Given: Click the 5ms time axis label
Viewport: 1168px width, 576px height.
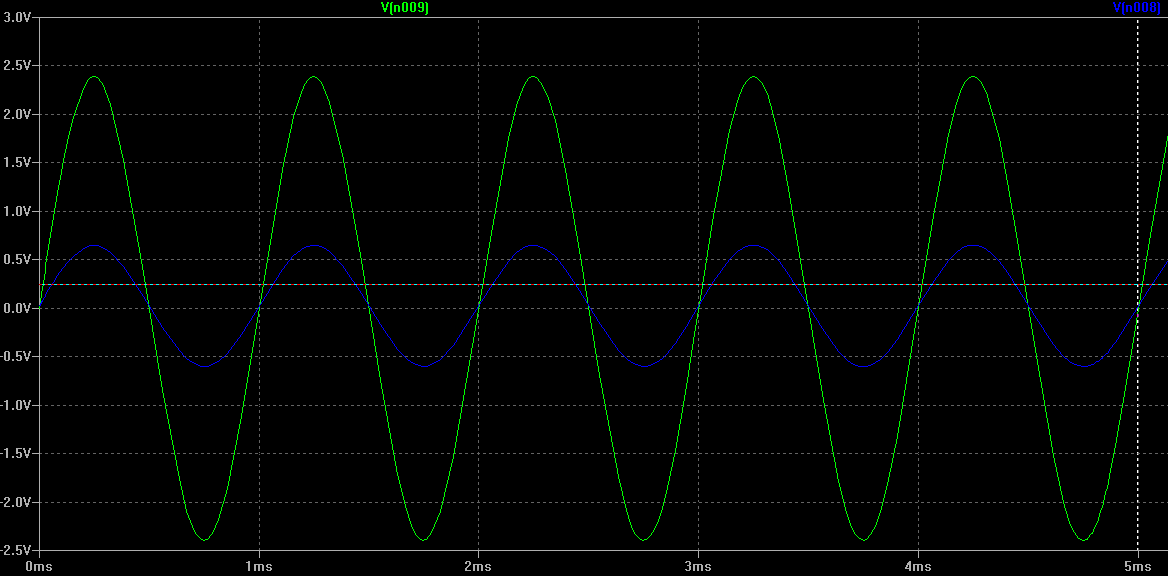Looking at the screenshot, I should click(x=1137, y=567).
